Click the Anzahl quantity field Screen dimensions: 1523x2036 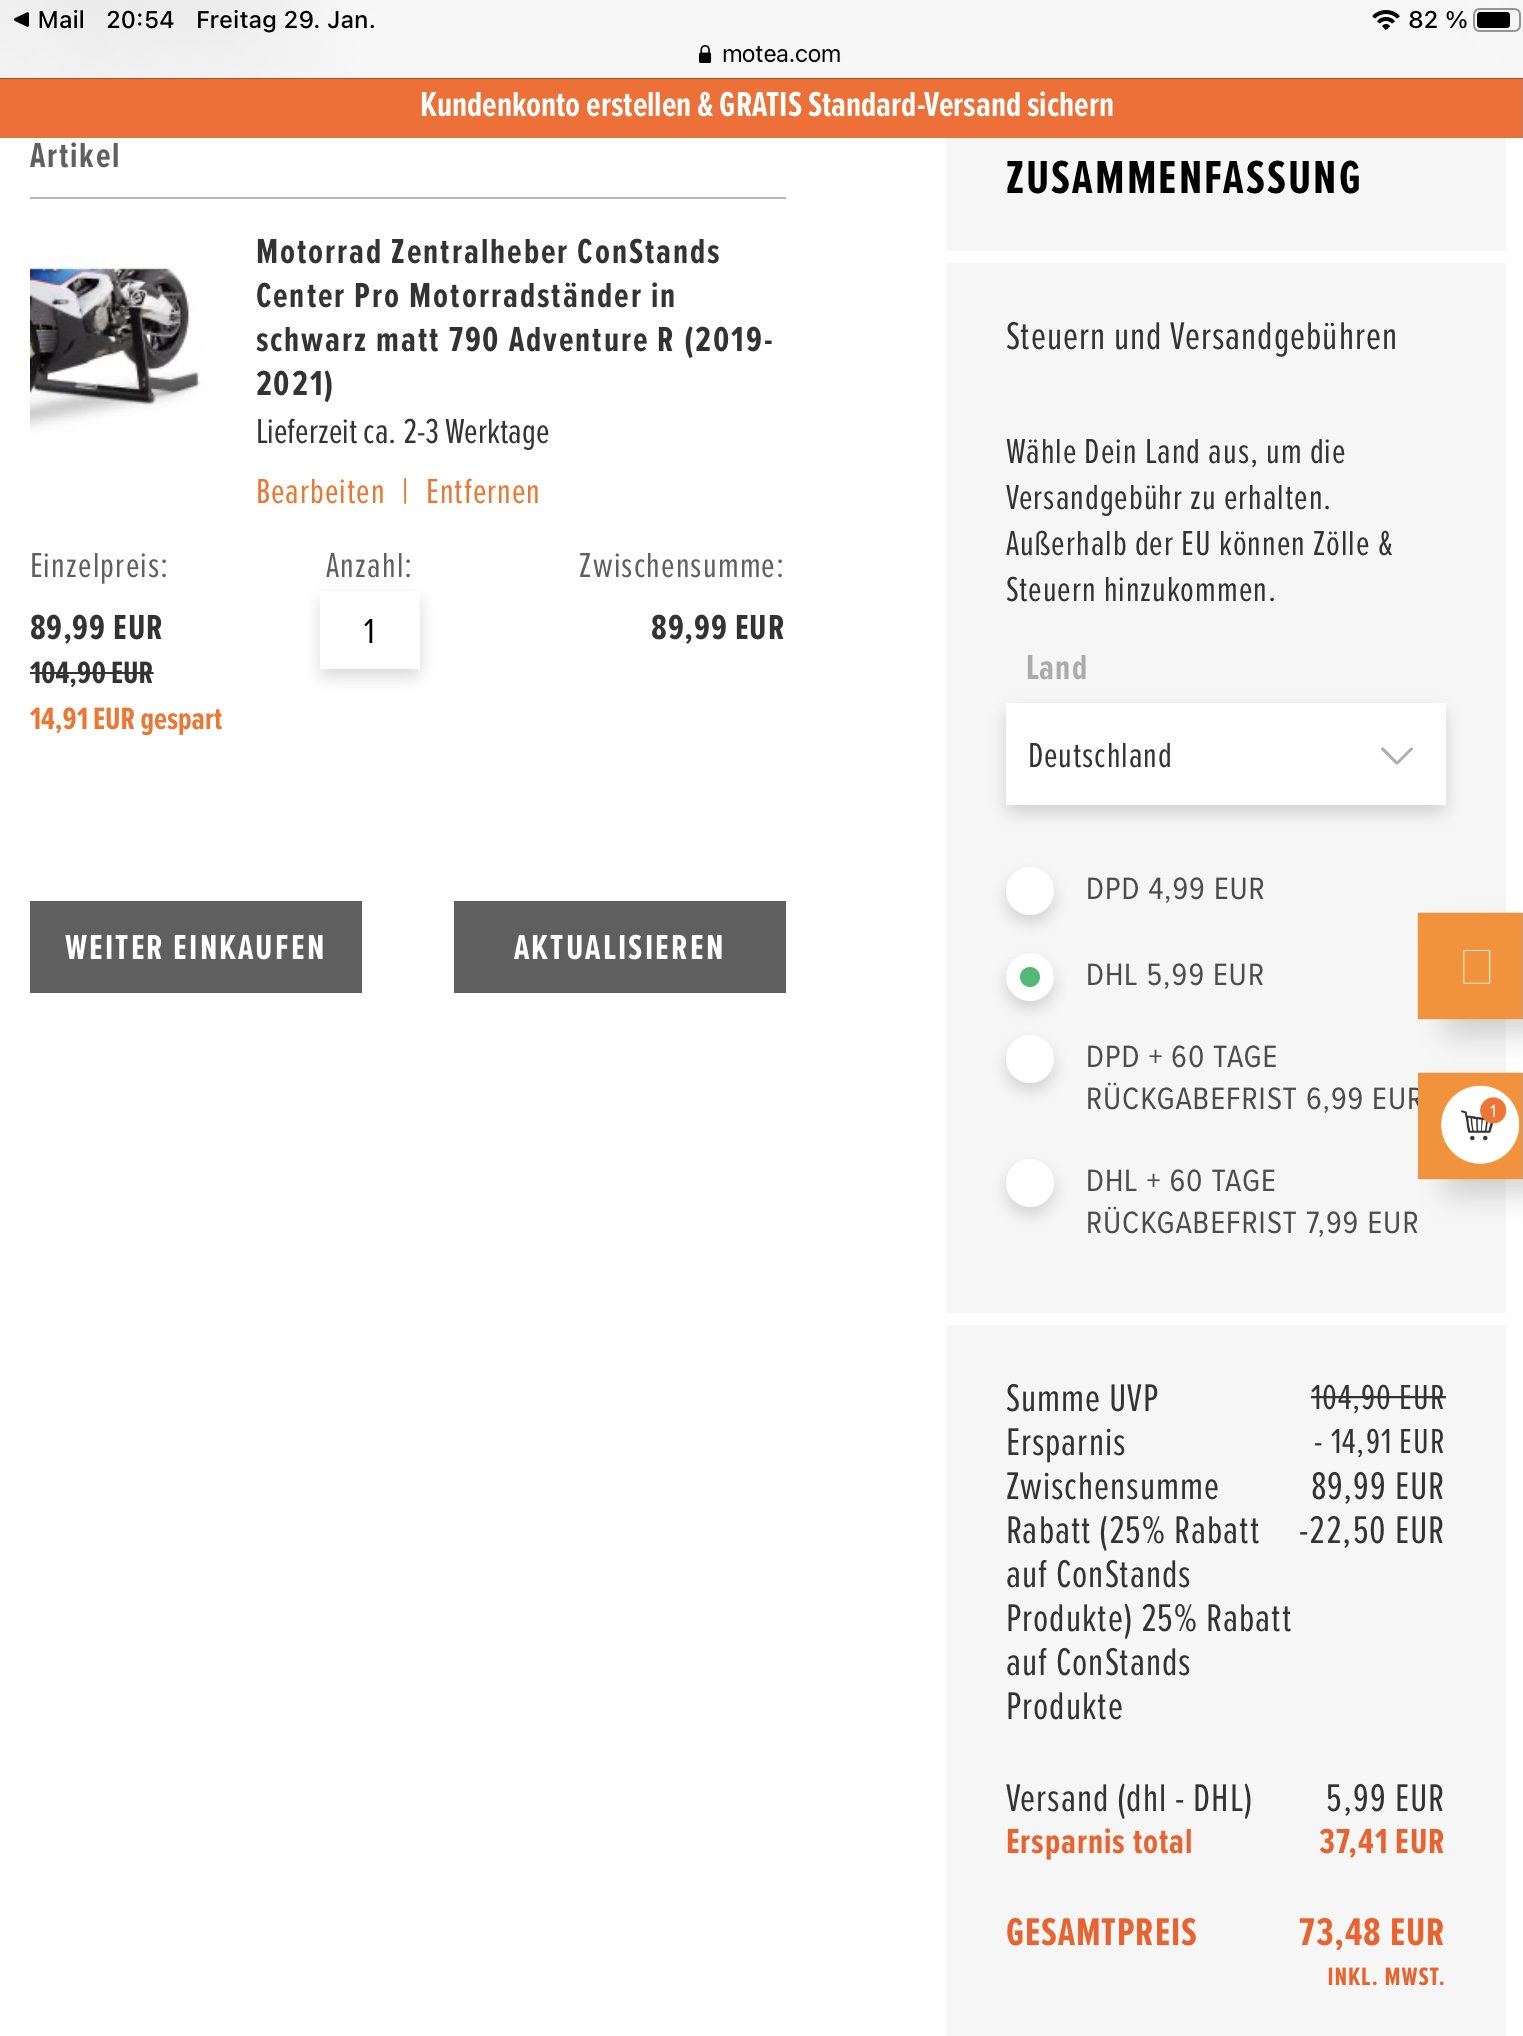click(x=369, y=630)
